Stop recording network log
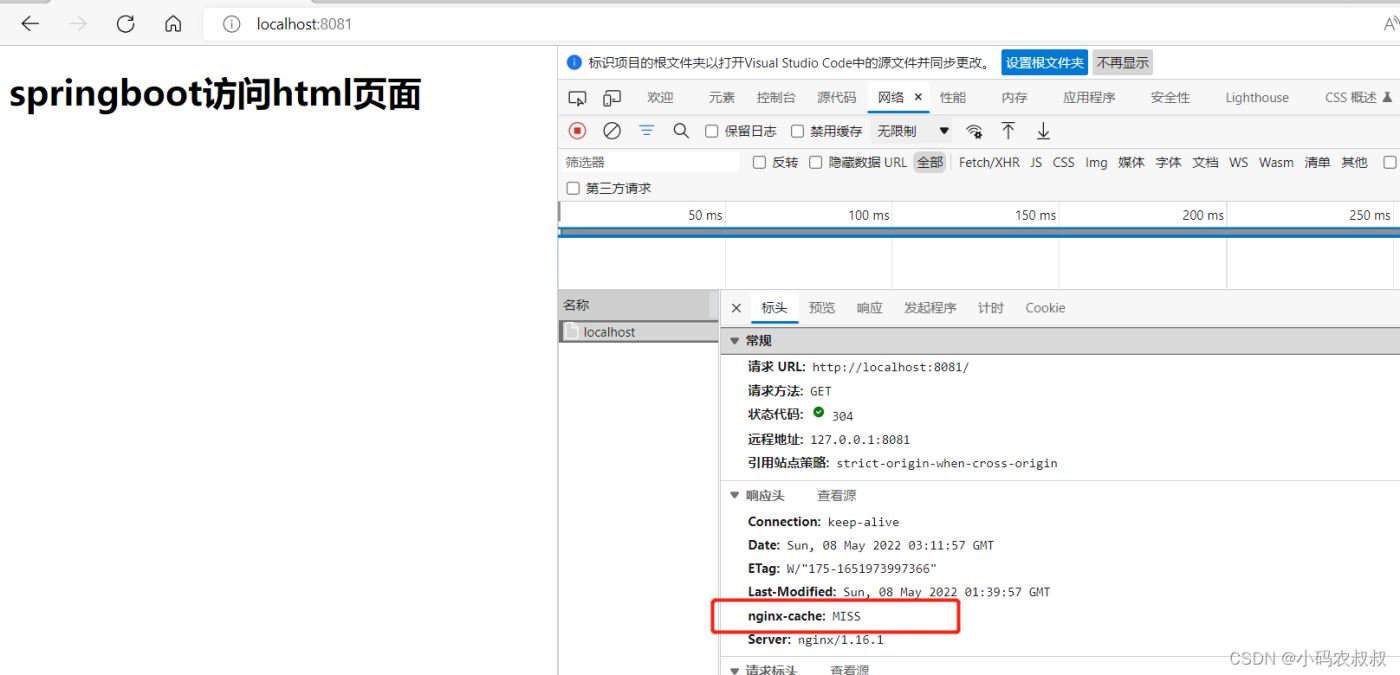Viewport: 1400px width, 675px height. (577, 131)
